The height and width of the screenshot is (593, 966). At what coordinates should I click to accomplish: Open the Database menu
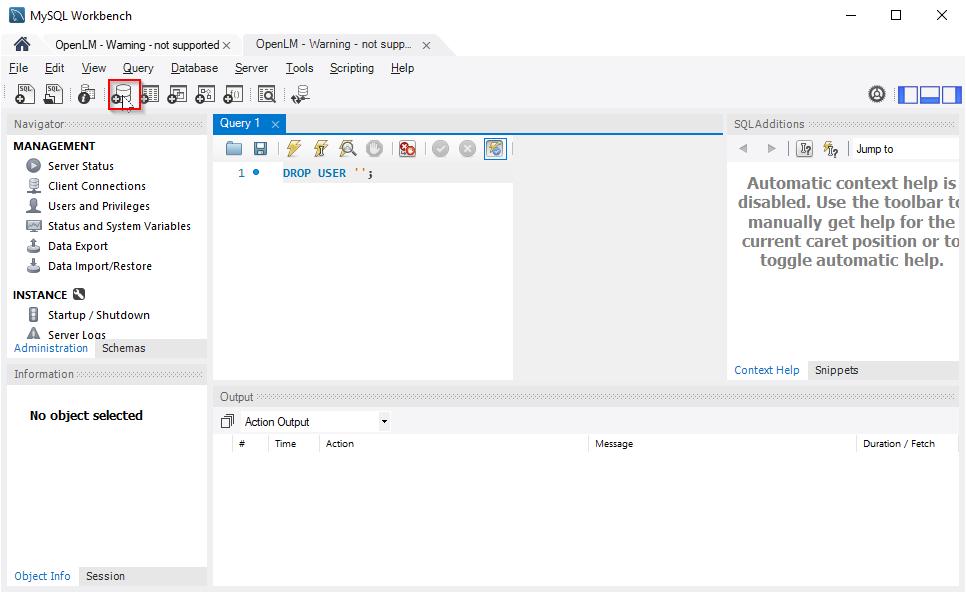point(194,68)
